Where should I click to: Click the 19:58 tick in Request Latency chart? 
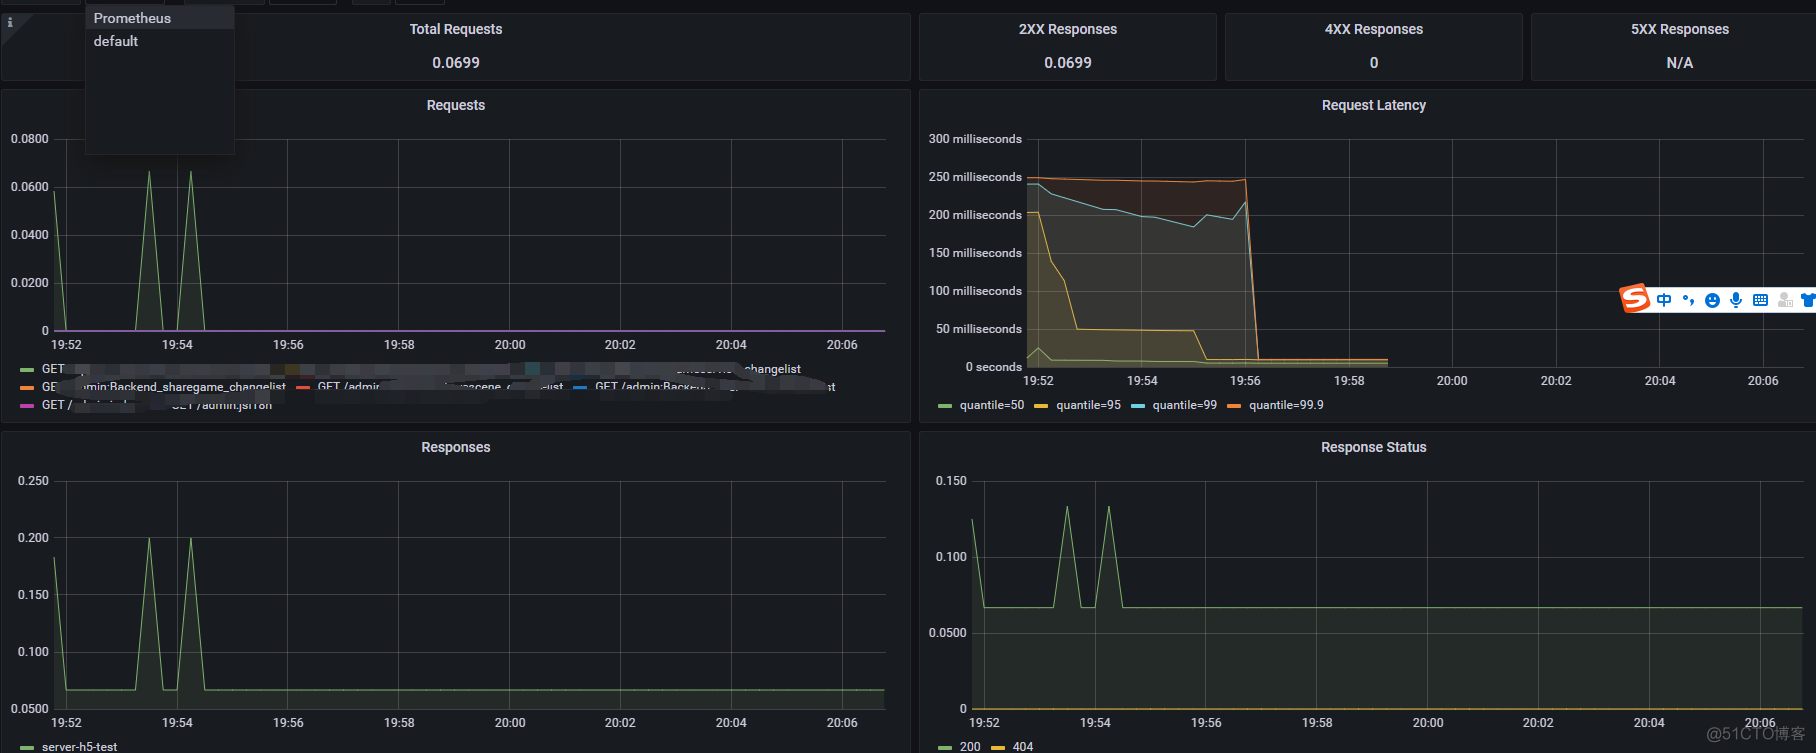[x=1349, y=381]
